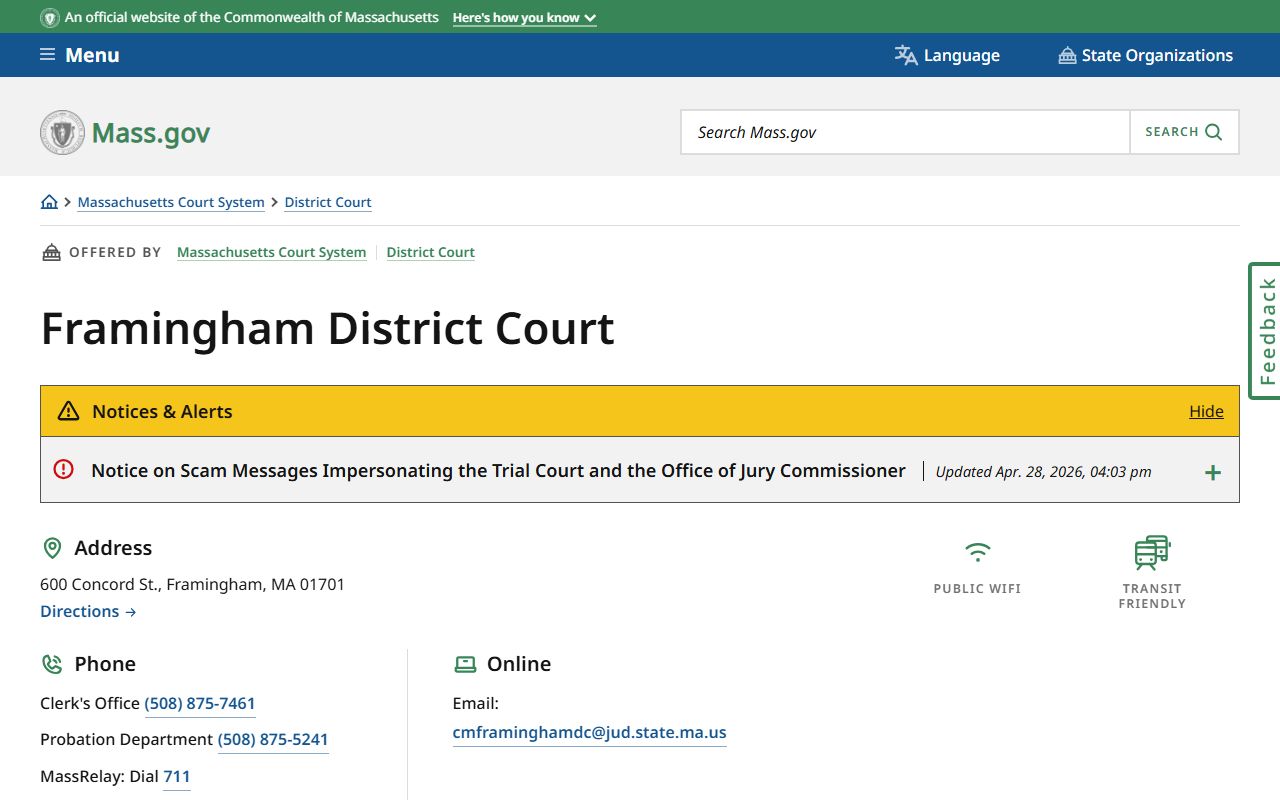Open the scam messages notice title

498,470
